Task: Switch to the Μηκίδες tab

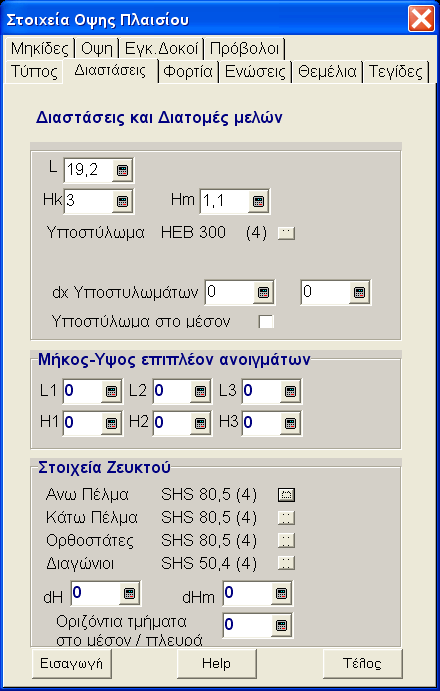Action: [40, 48]
